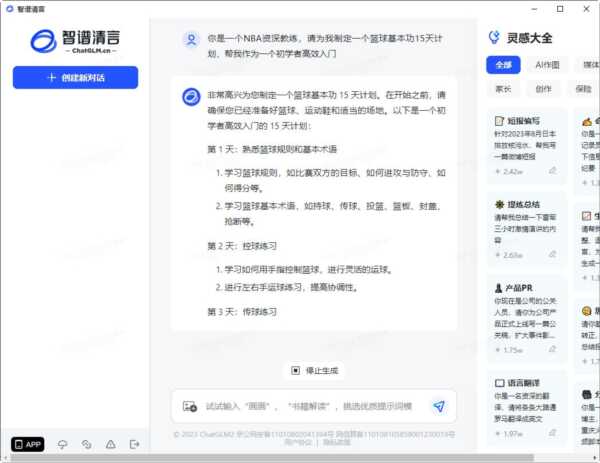Click the 停止生成 stop button
Viewport: 600px width, 463px height.
coord(314,370)
